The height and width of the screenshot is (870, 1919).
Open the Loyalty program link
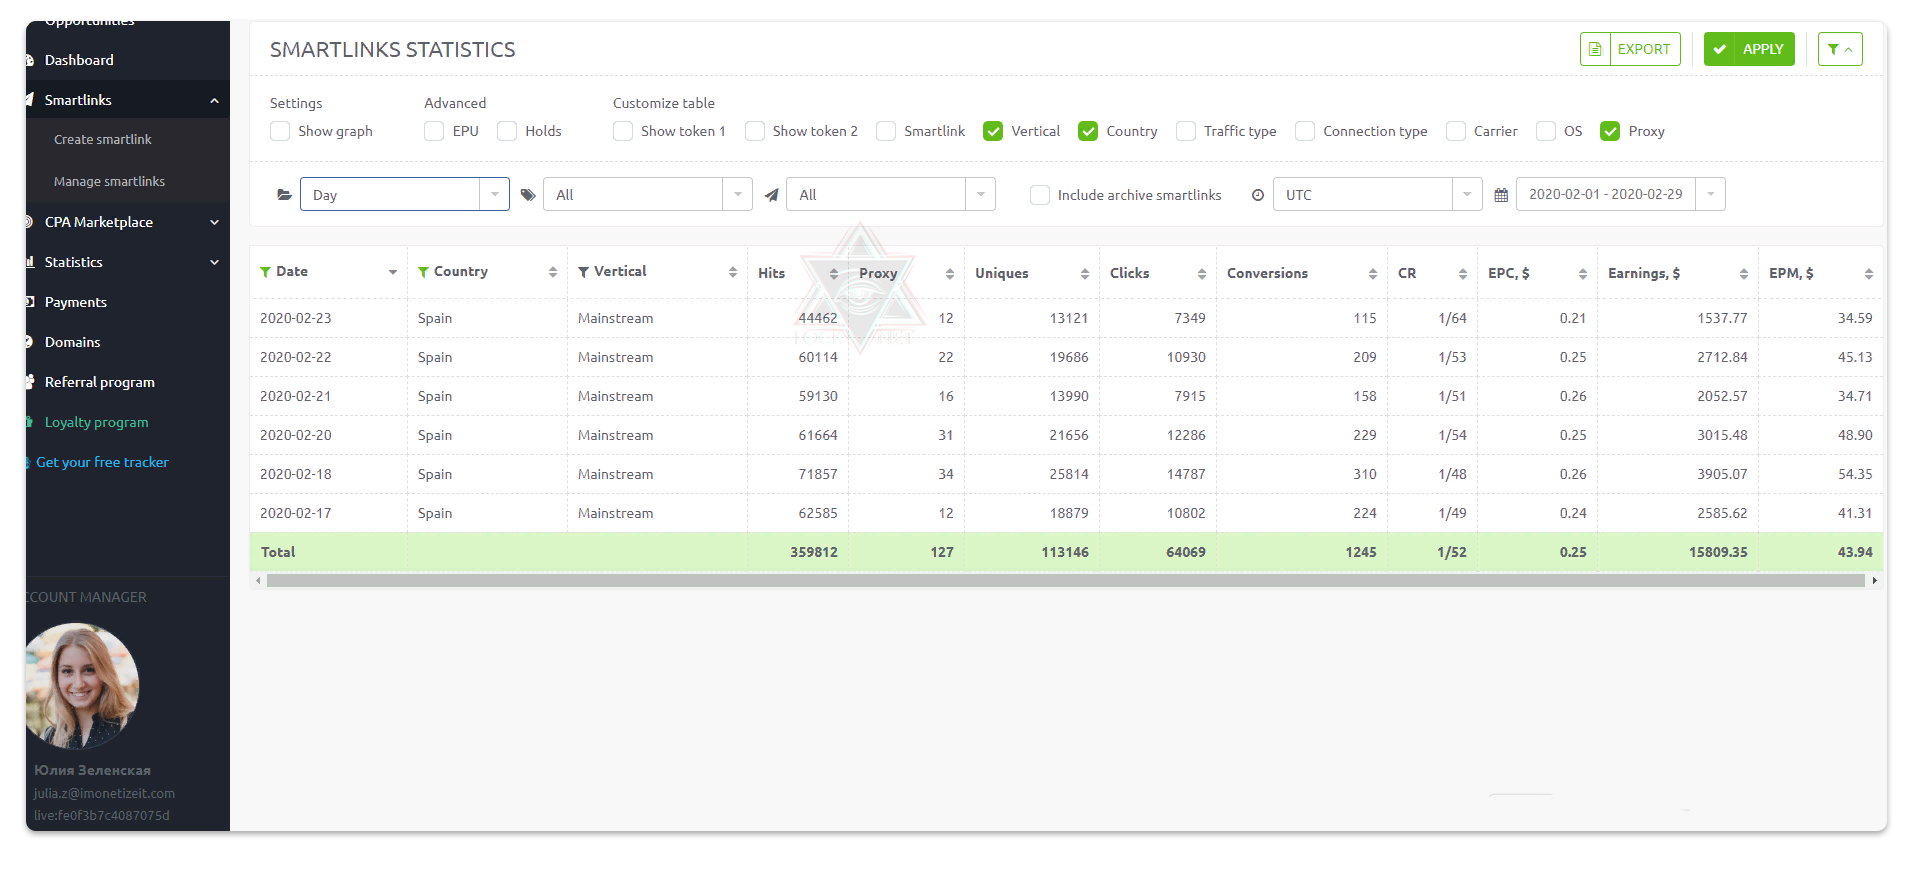[97, 422]
